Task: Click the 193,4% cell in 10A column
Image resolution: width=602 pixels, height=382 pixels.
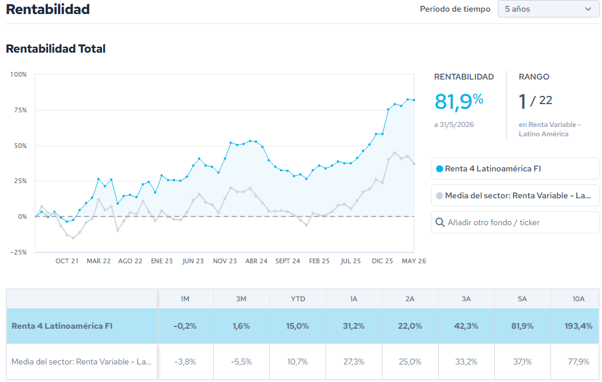Action: [x=578, y=326]
